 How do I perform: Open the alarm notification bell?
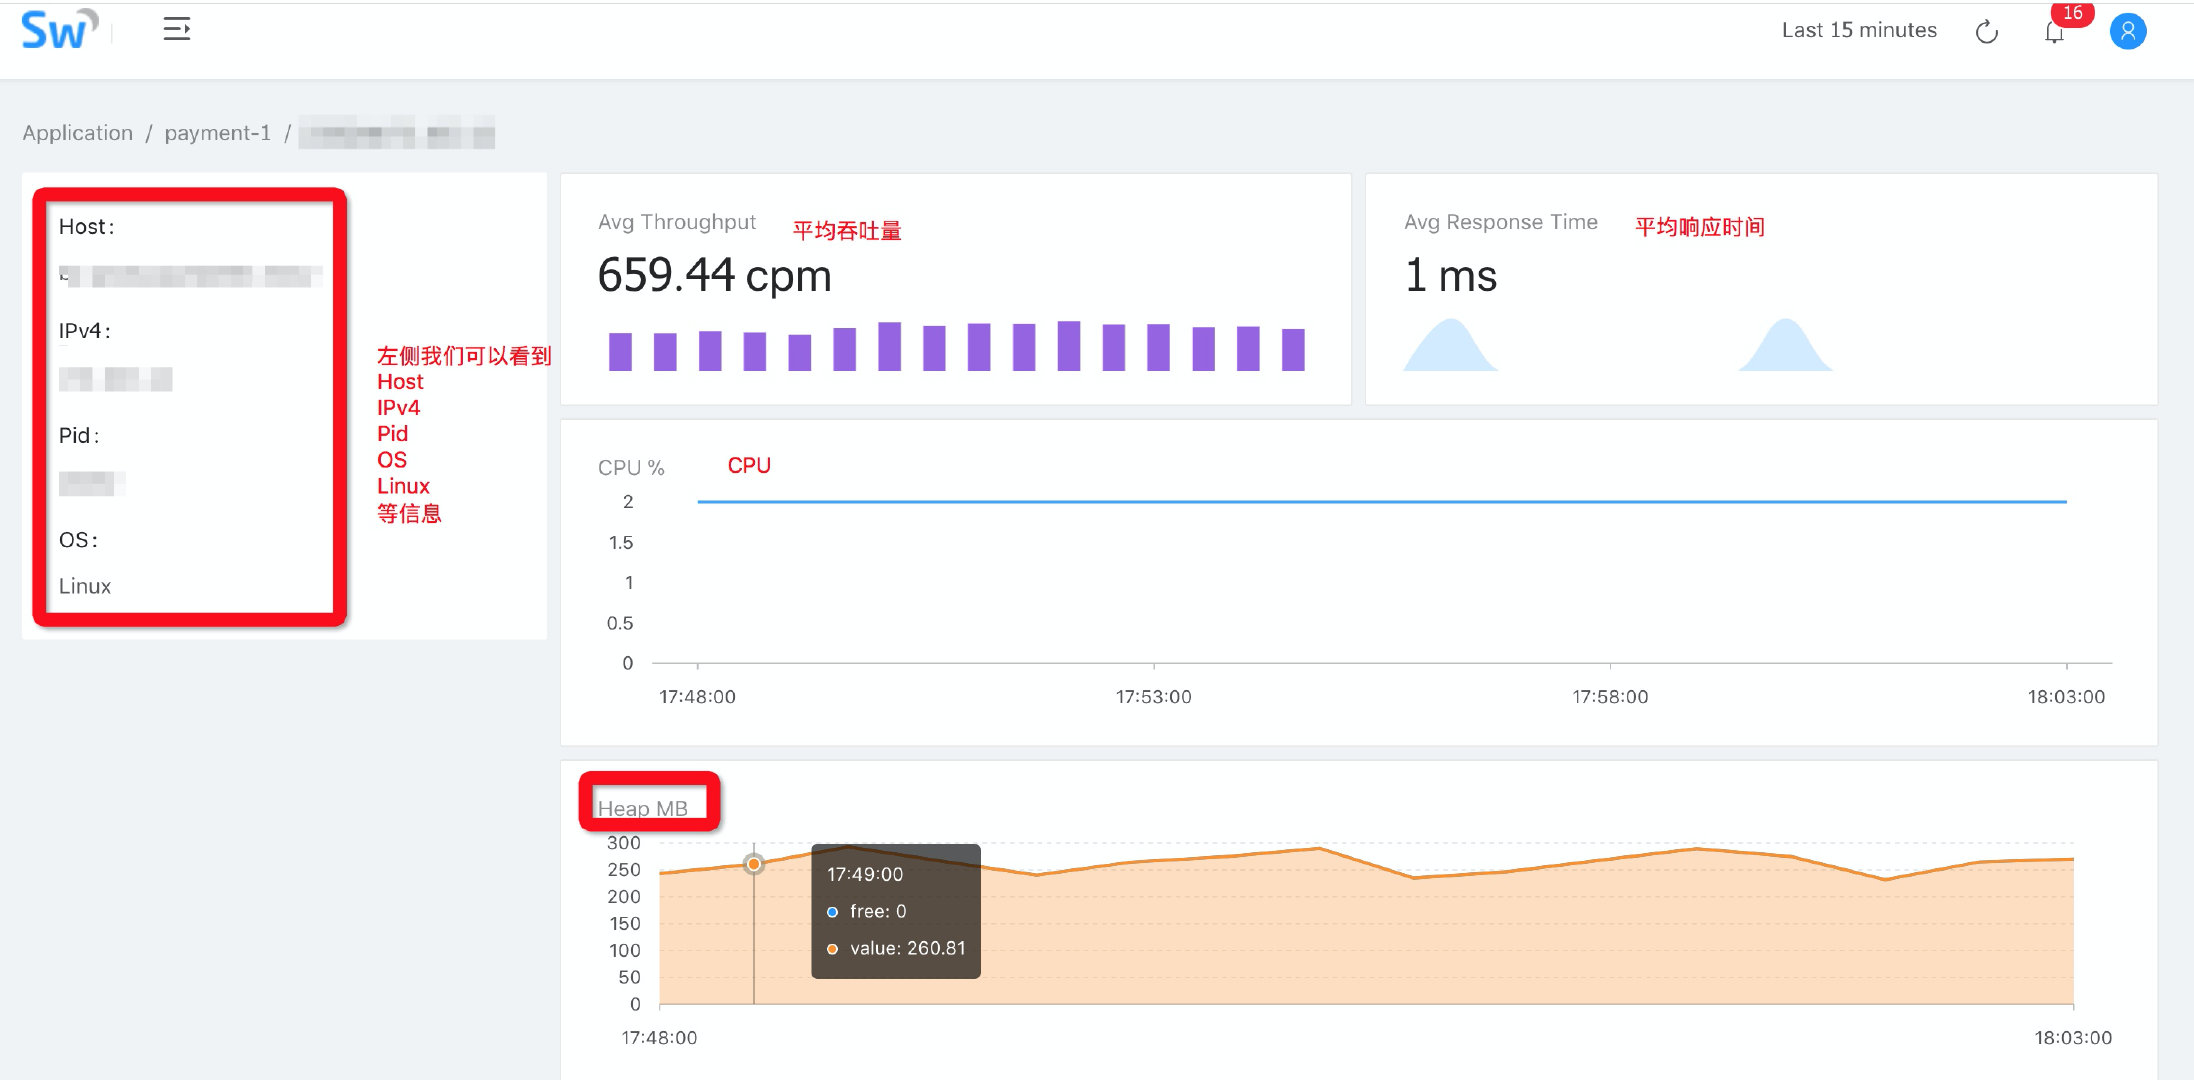click(x=2054, y=33)
